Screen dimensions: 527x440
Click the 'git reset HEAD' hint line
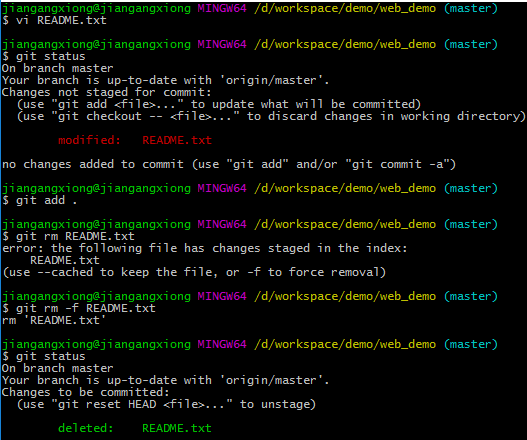click(166, 404)
